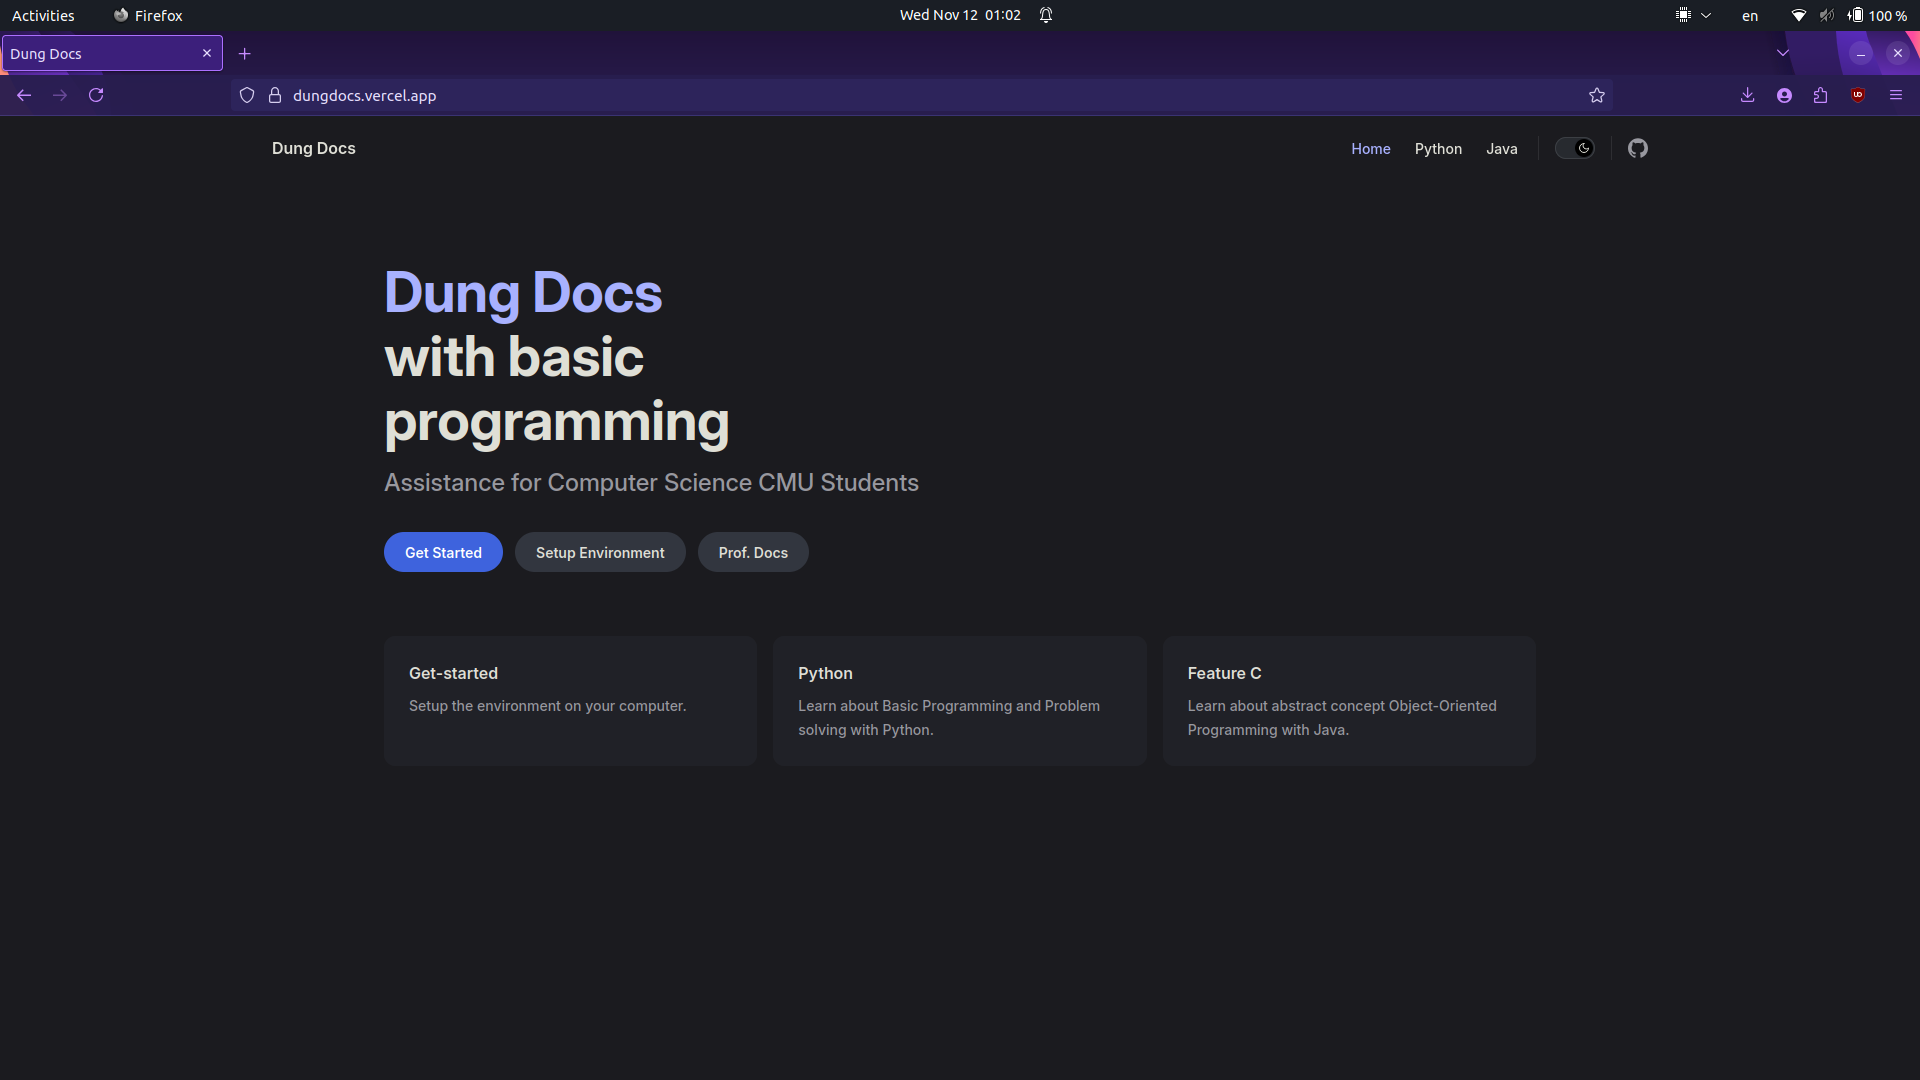Screen dimensions: 1920x1080
Task: Click the Feature C card
Action: tap(1349, 701)
